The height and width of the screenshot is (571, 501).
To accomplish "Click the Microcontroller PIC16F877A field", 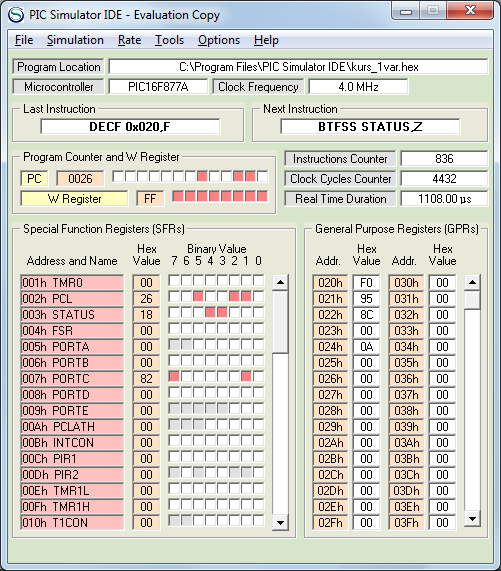I will (x=158, y=87).
